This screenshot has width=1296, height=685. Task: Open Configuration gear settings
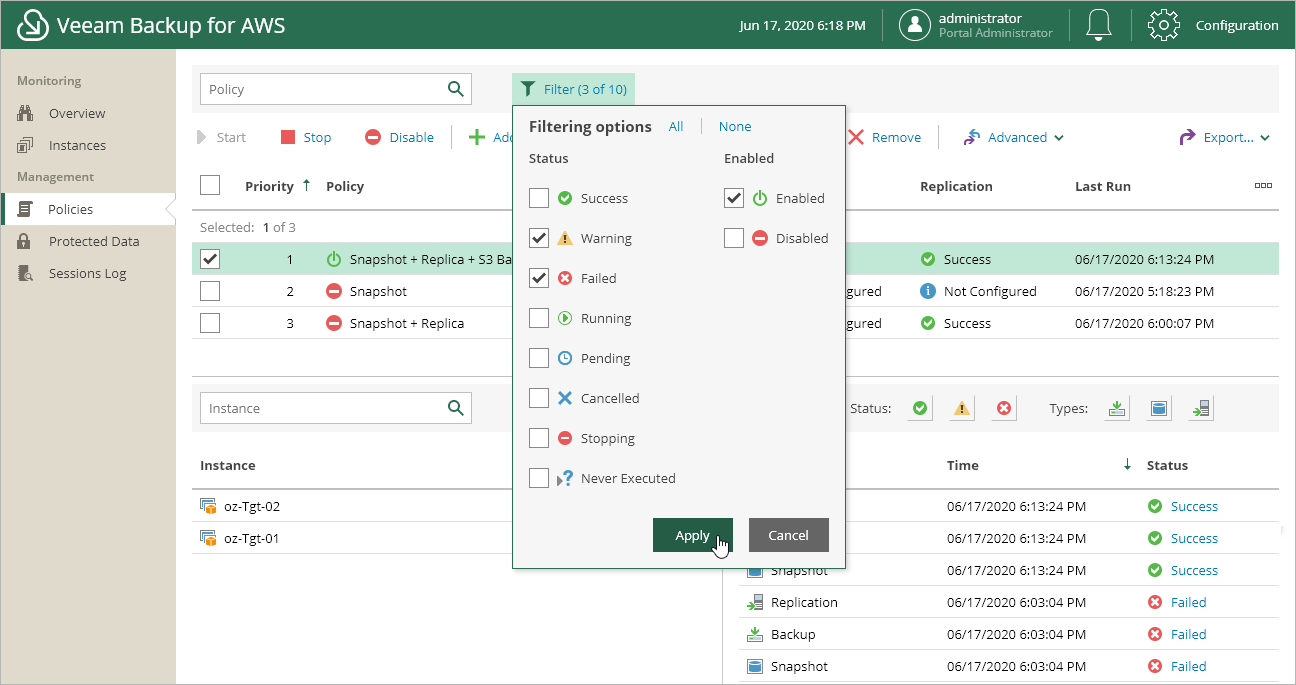[1164, 25]
